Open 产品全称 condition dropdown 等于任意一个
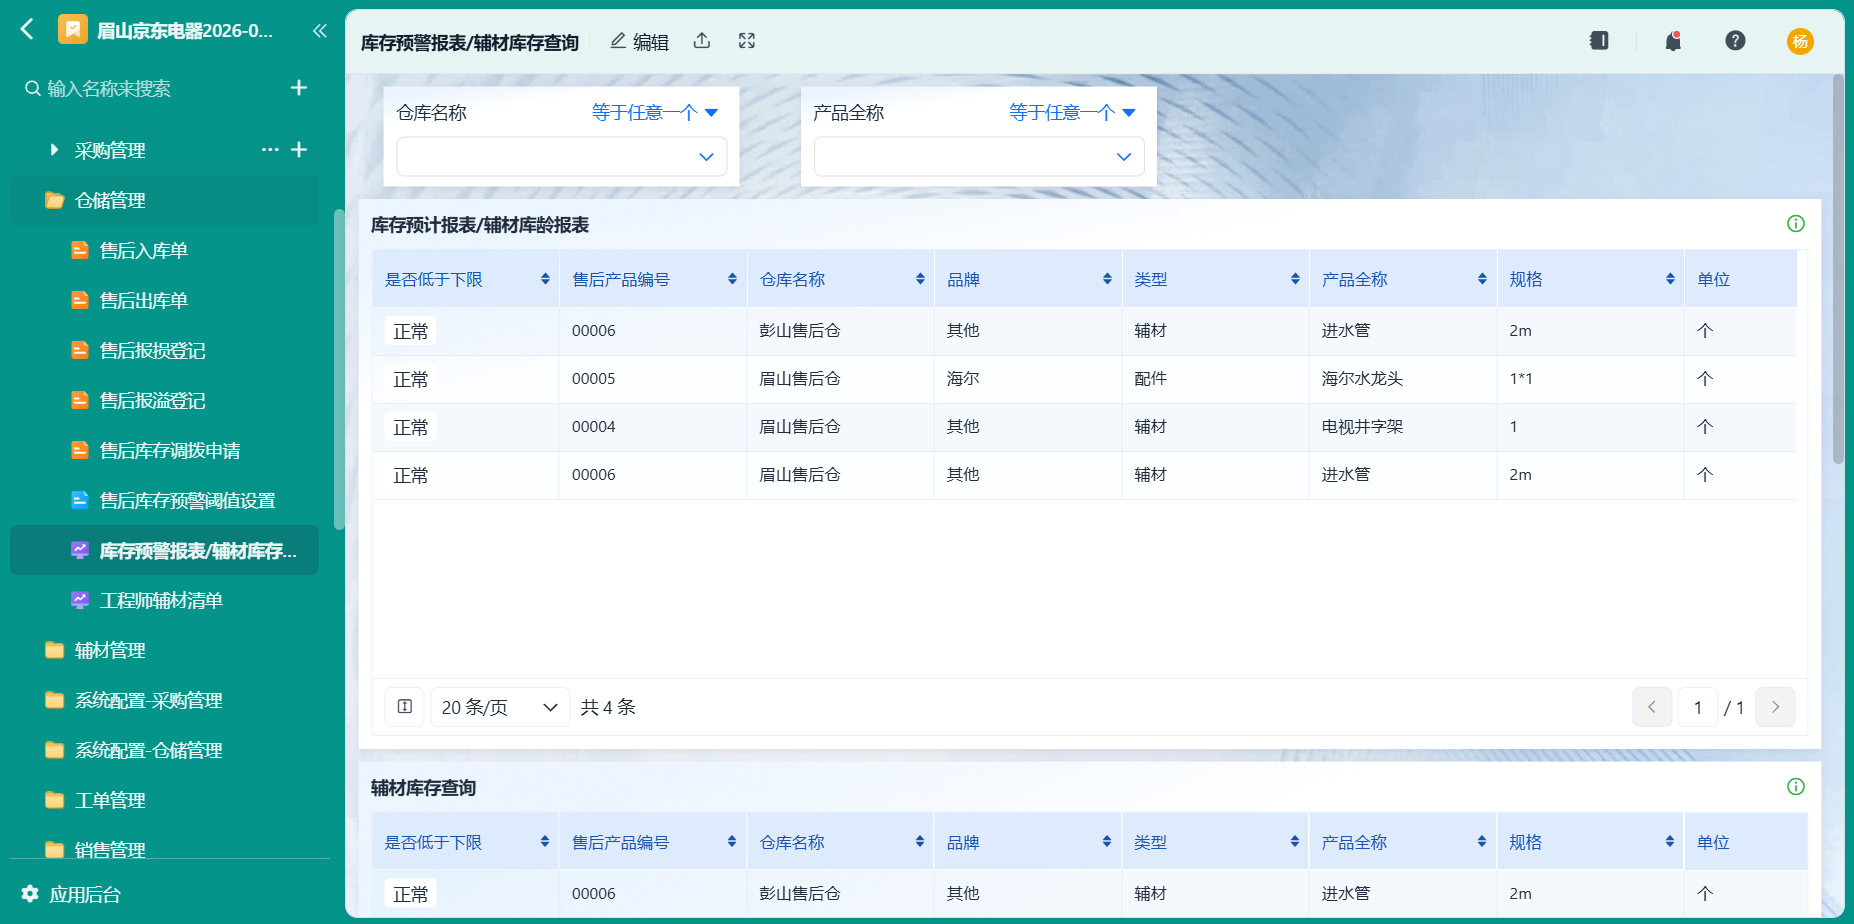Image resolution: width=1854 pixels, height=924 pixels. click(x=1072, y=113)
